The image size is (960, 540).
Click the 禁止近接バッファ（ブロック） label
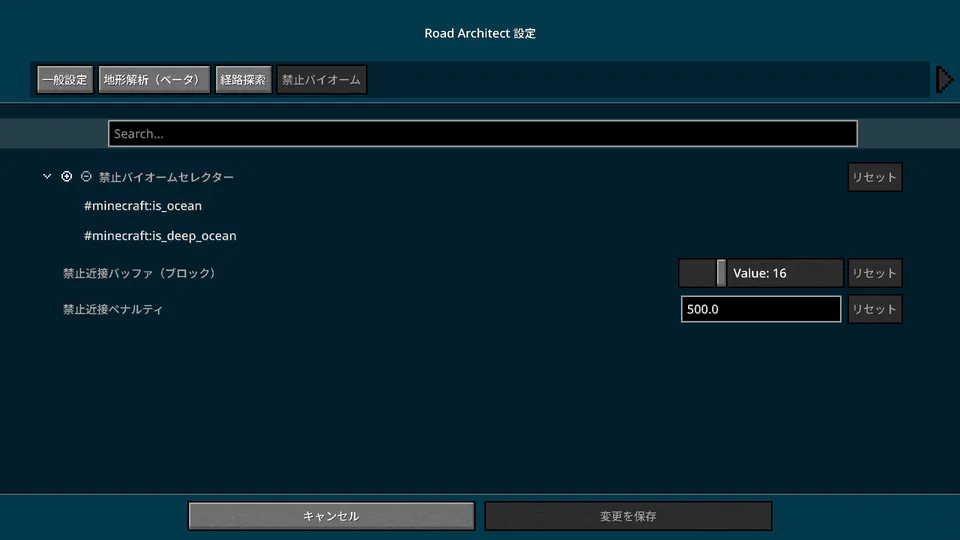[x=139, y=273]
